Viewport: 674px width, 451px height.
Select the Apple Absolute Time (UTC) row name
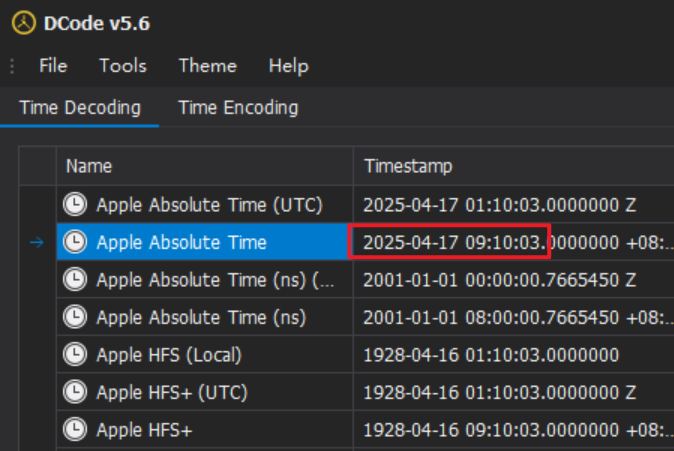point(209,205)
